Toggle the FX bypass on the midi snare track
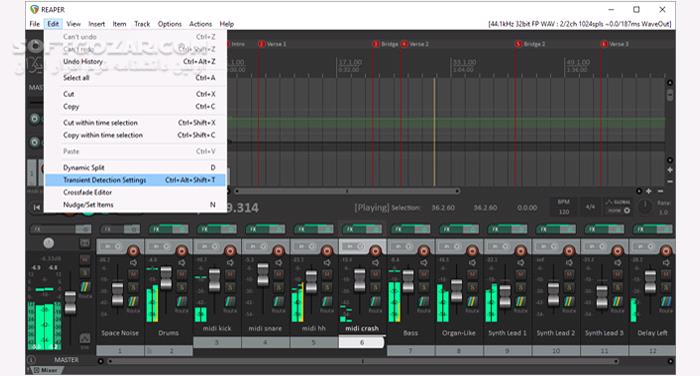700x376 pixels. pos(278,229)
